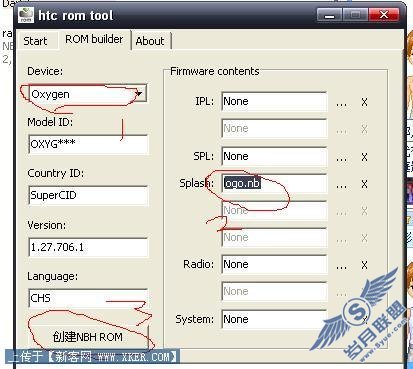
Task: Select the ROM builder tab
Action: point(94,39)
